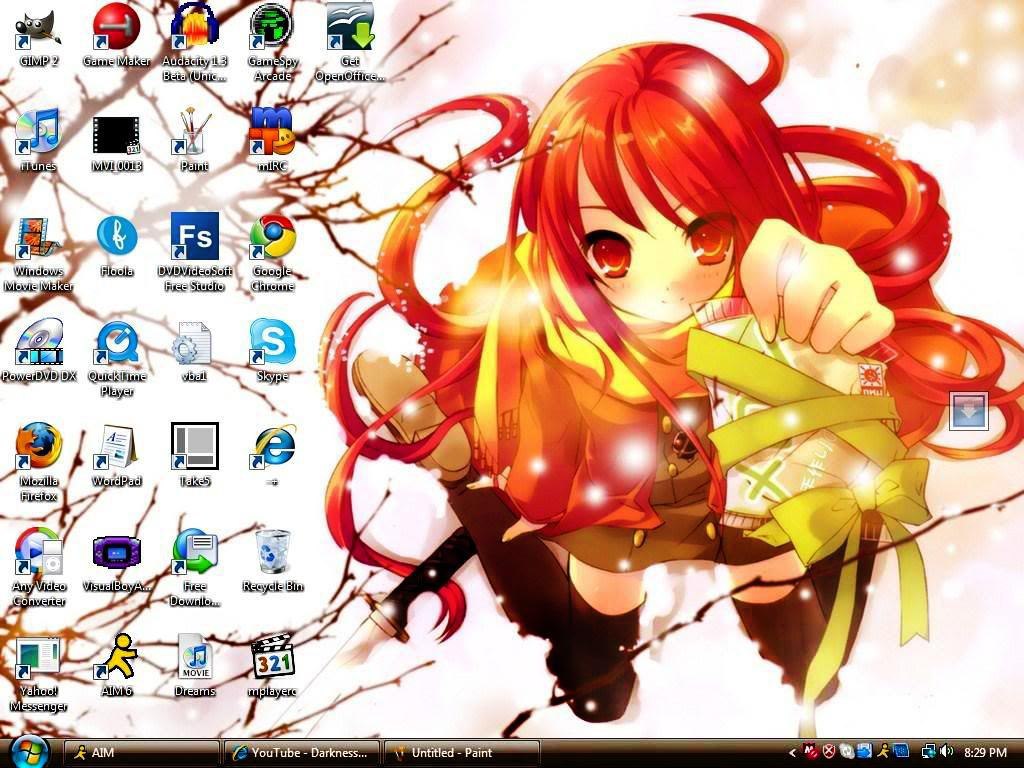Select the DVDVideoSoft Free Studio icon

195,252
